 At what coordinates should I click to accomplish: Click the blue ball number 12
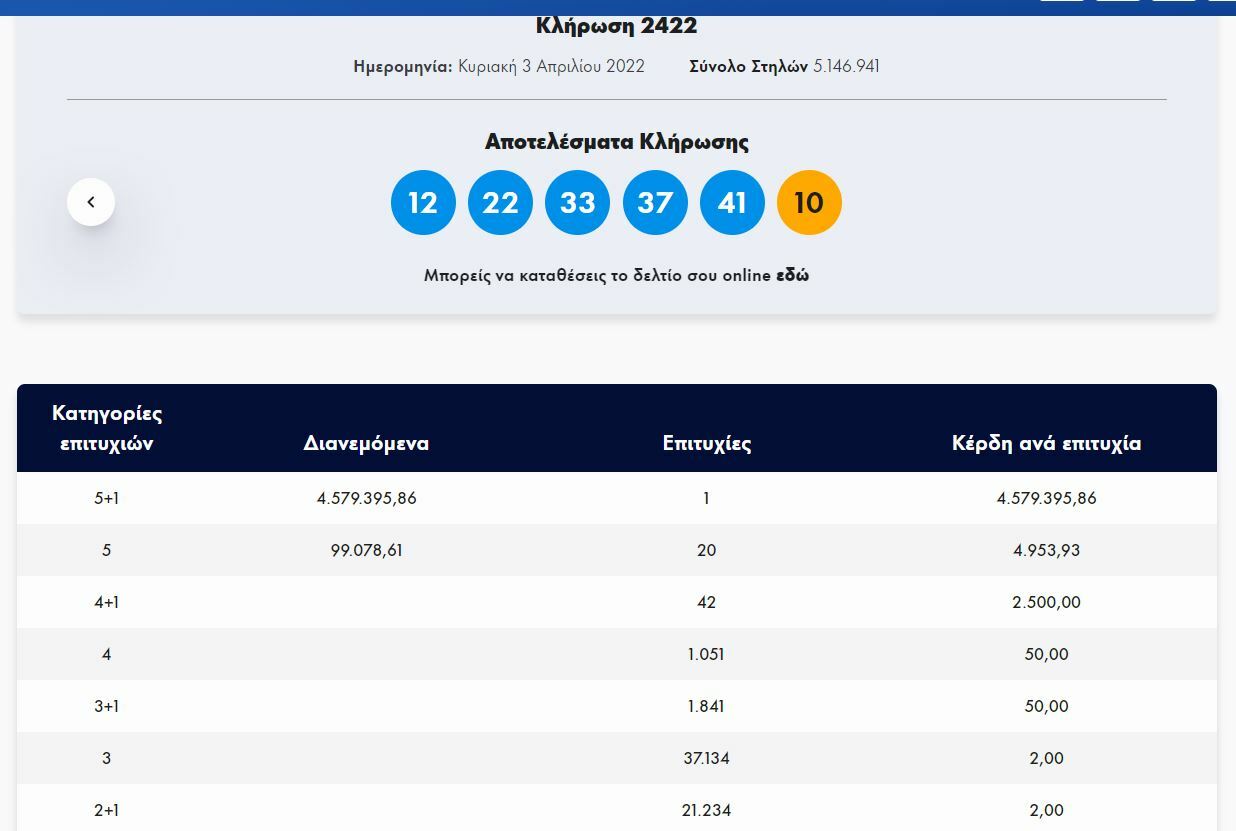(423, 203)
